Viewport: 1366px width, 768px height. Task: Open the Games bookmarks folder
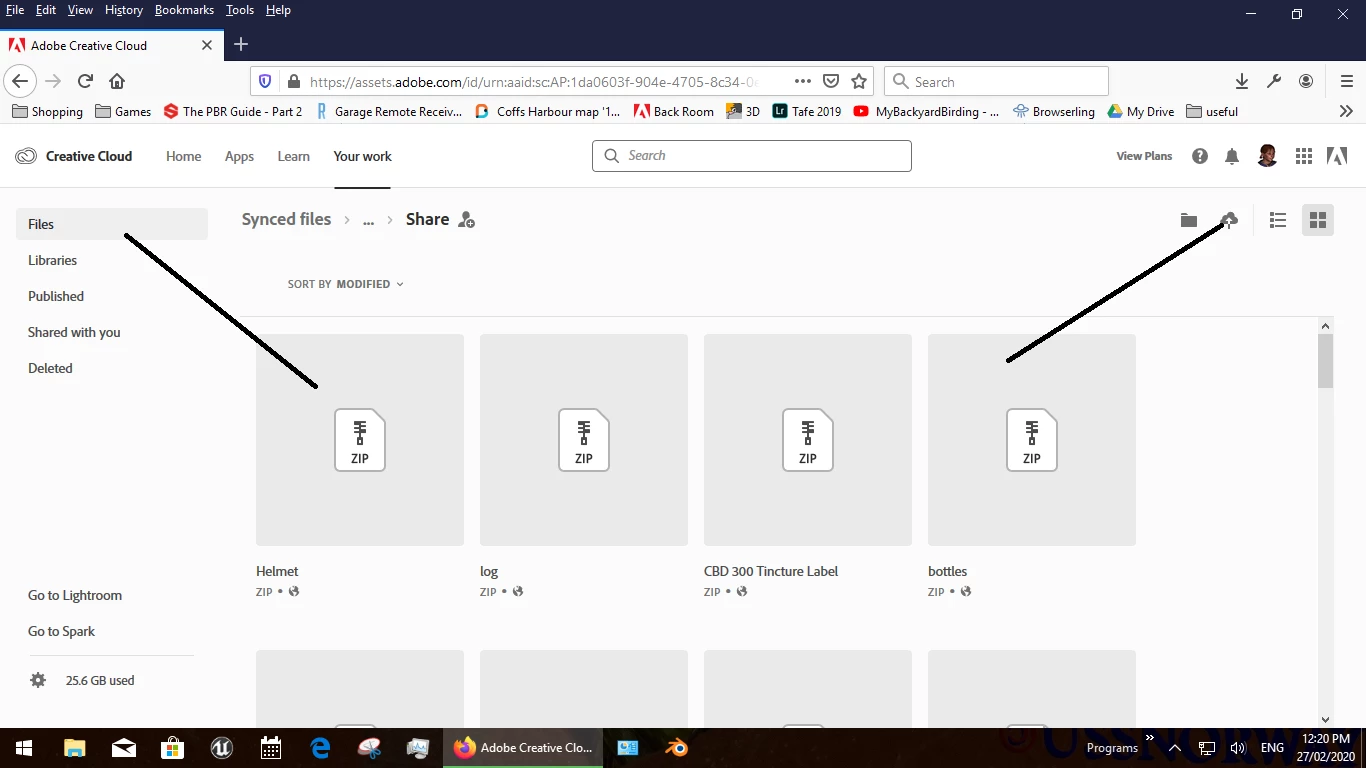[x=123, y=111]
